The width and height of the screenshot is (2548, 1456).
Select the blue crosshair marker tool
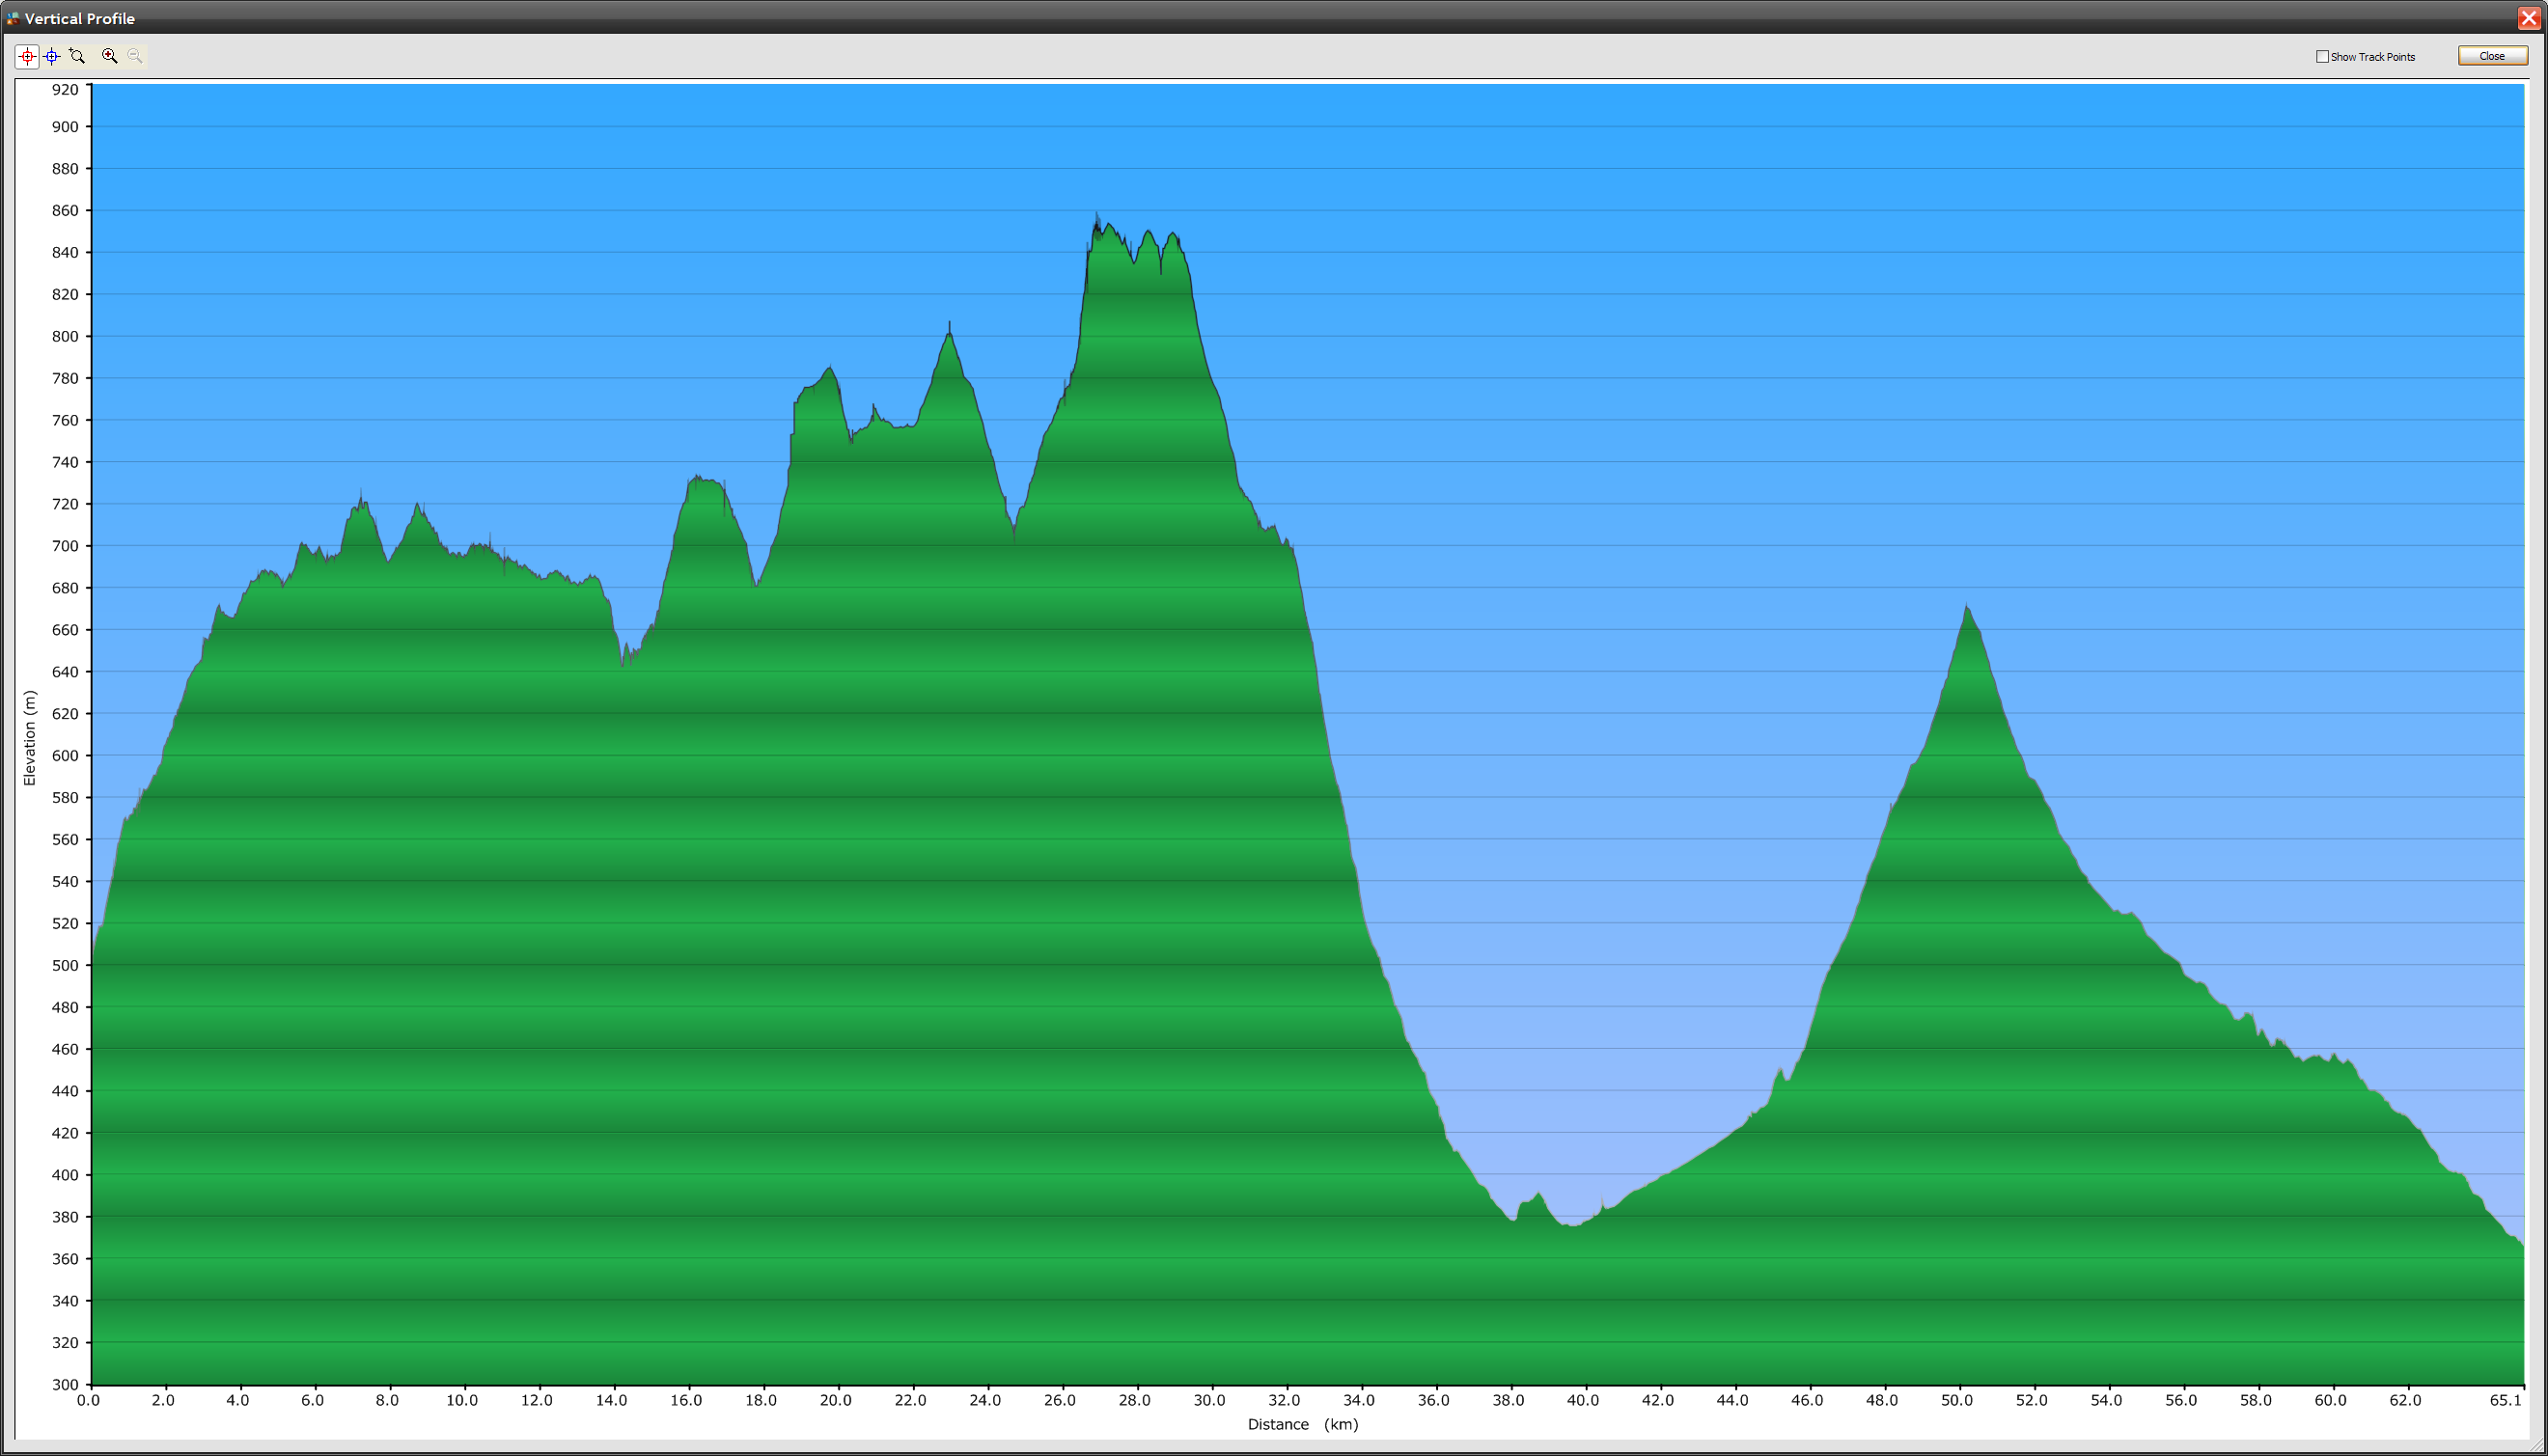click(x=52, y=56)
